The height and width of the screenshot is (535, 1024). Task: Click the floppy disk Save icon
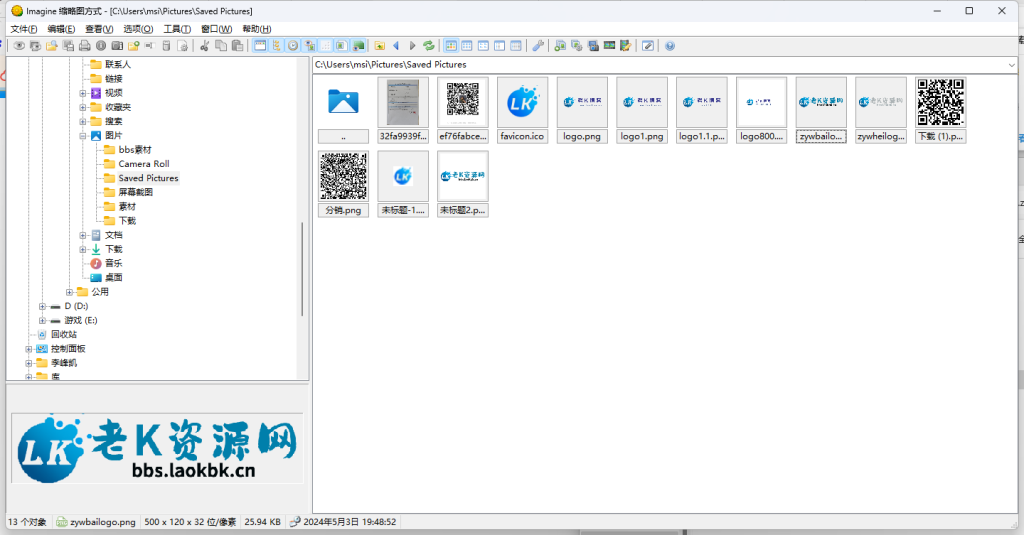point(68,46)
